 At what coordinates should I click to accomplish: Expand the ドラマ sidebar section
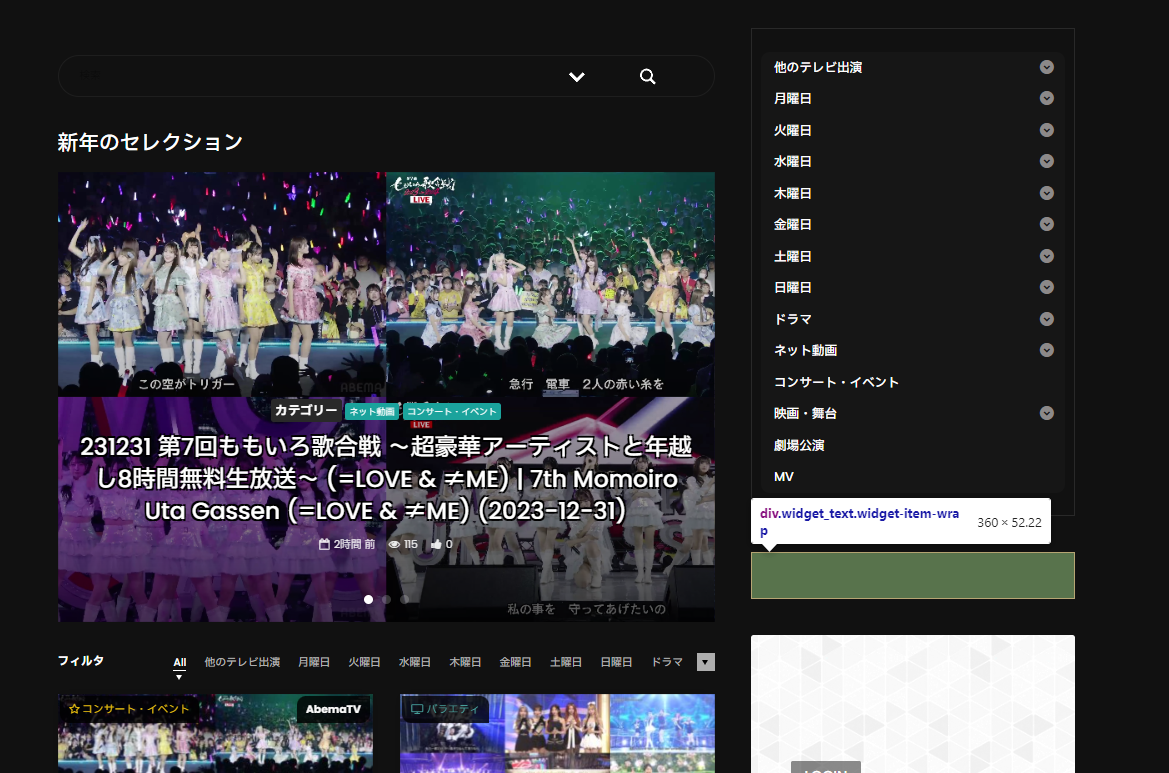tap(1046, 319)
